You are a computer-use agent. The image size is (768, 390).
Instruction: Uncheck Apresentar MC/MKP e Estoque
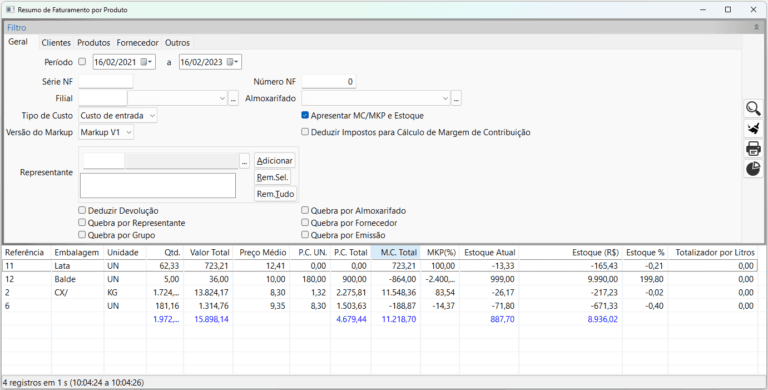click(x=305, y=115)
